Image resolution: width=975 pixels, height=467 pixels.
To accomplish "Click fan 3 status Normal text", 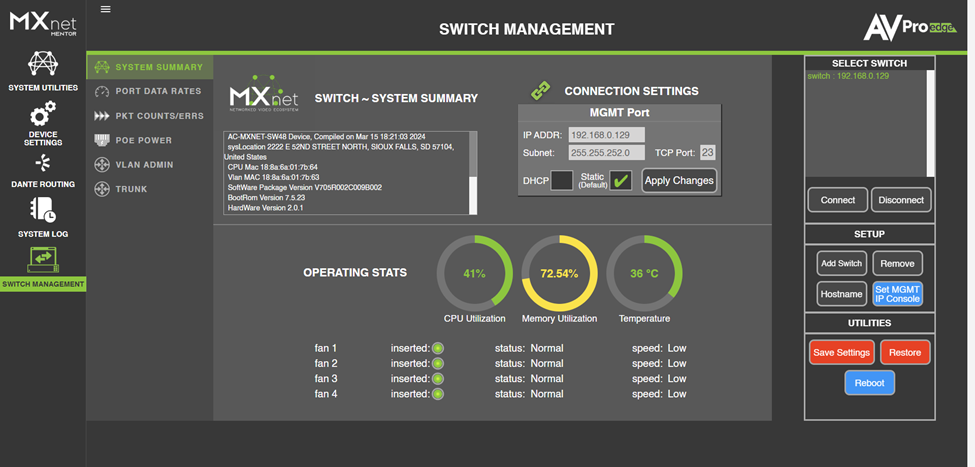I will [529, 379].
